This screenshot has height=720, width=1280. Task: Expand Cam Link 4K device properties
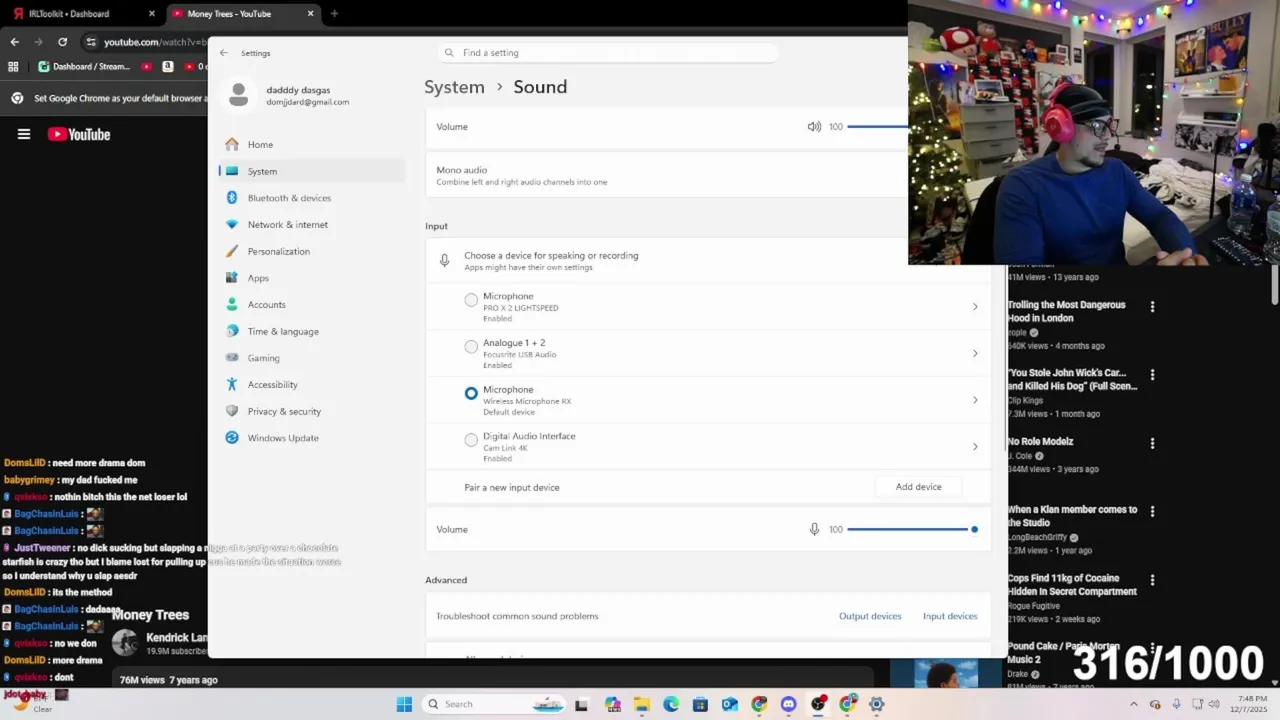[975, 447]
